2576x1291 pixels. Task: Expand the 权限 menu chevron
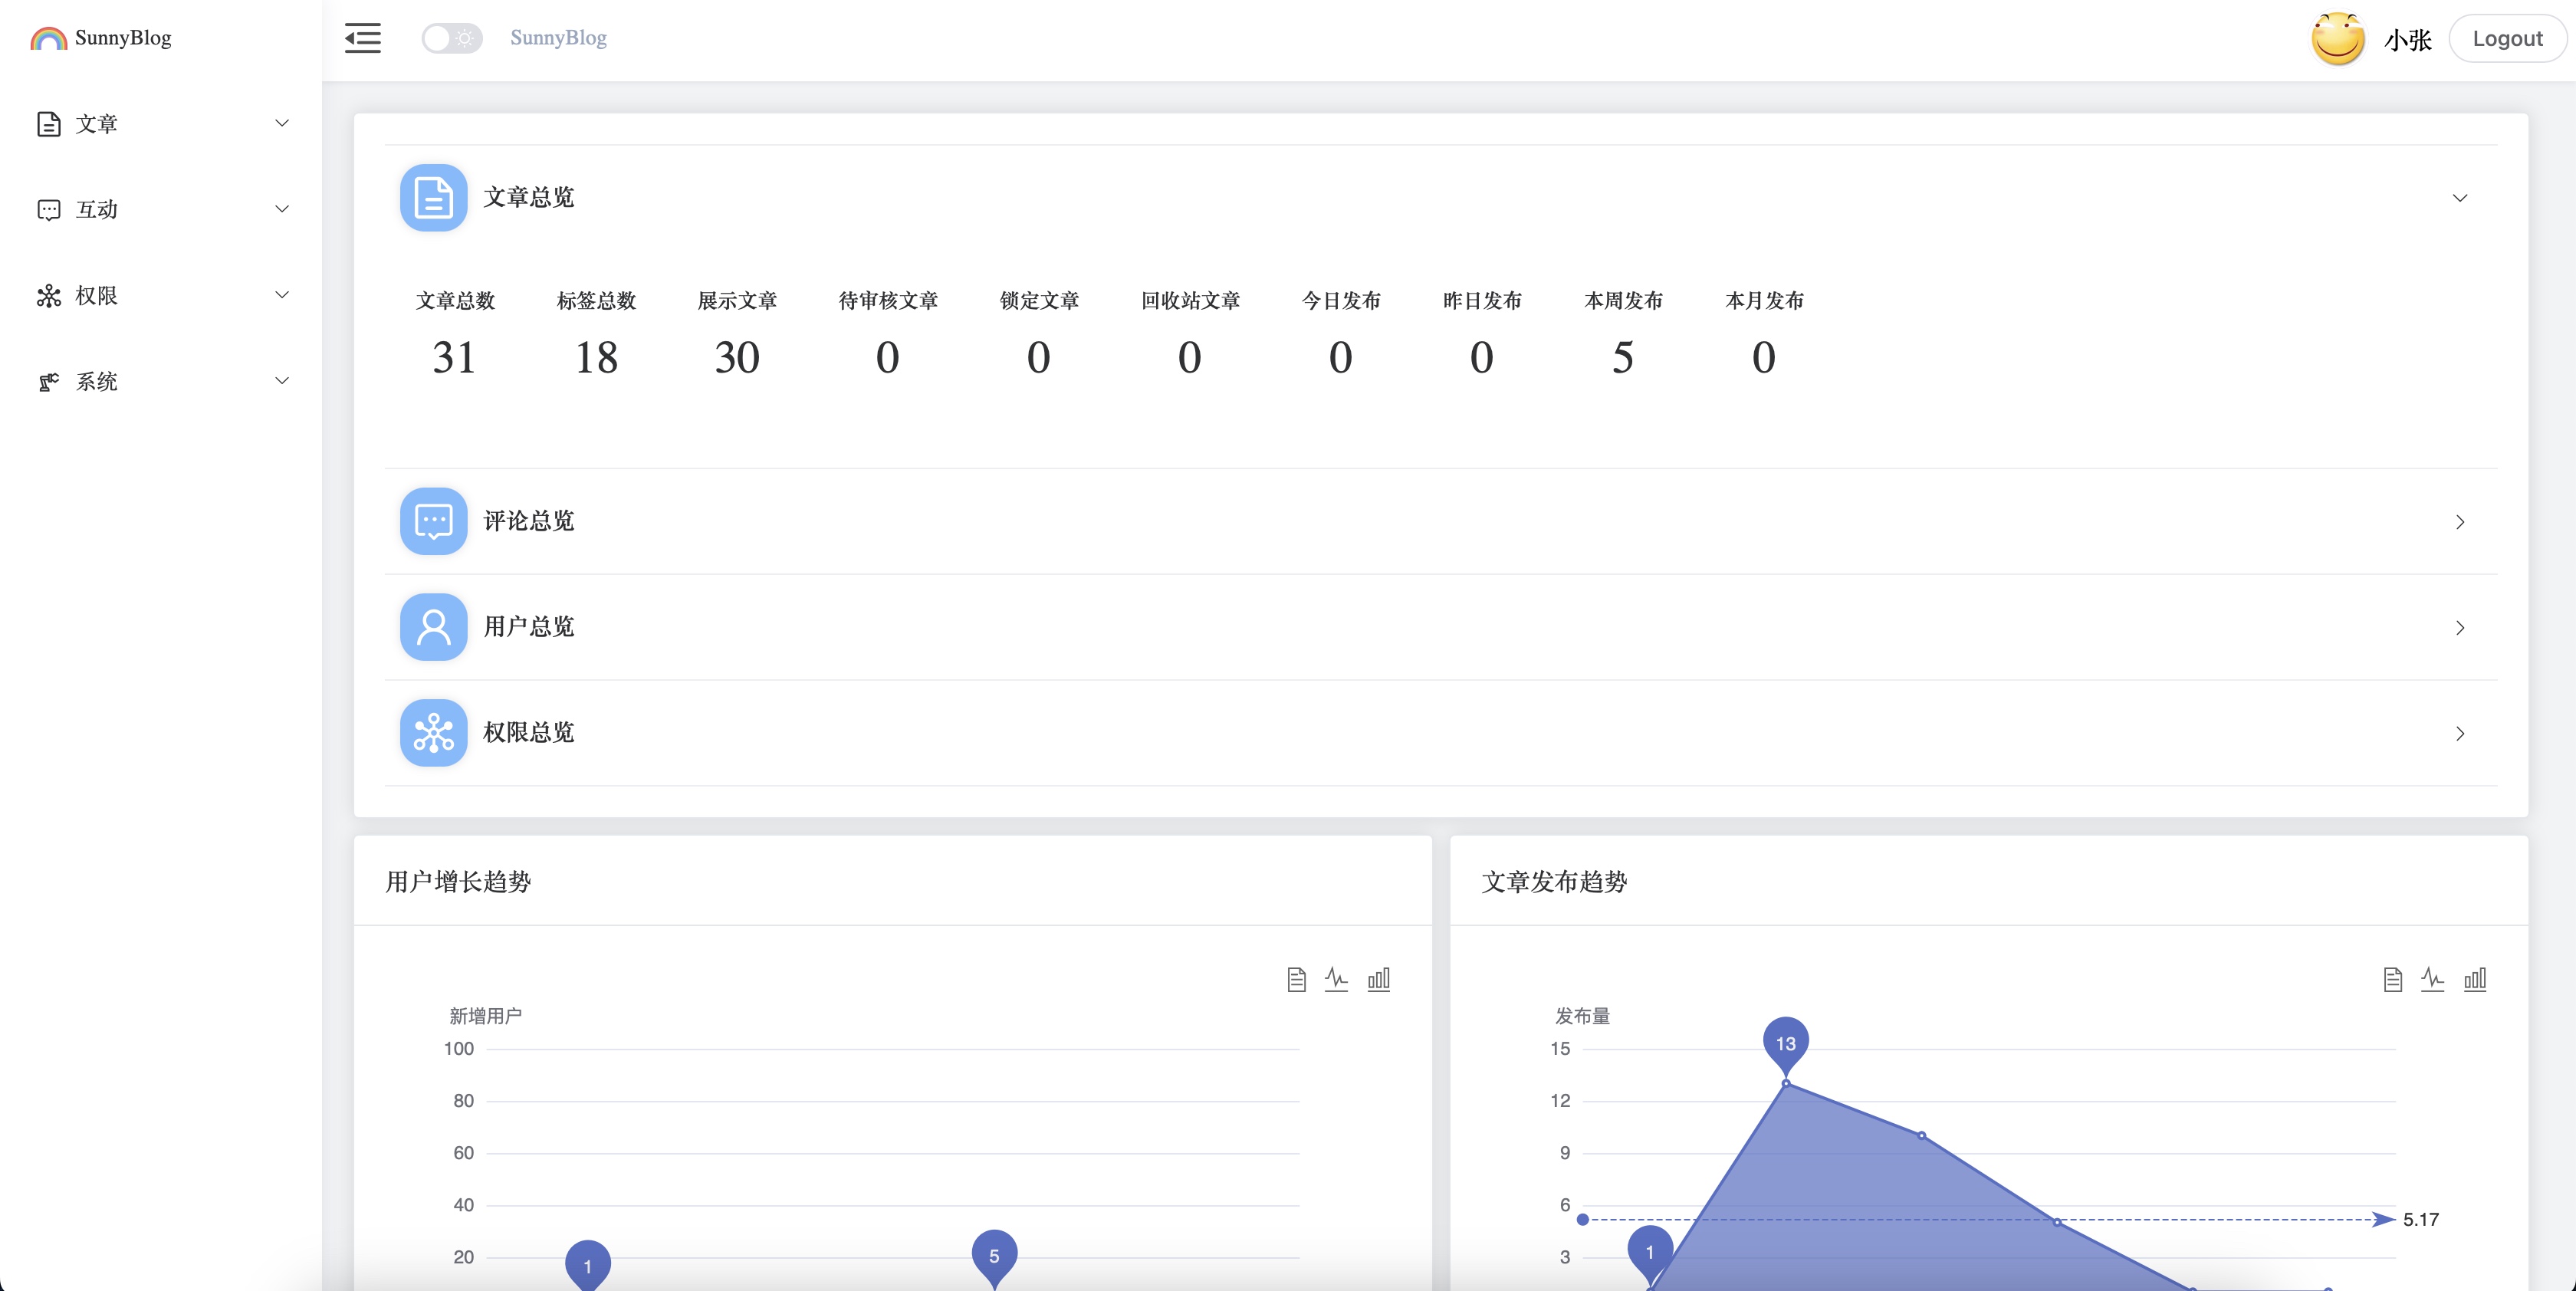[282, 295]
